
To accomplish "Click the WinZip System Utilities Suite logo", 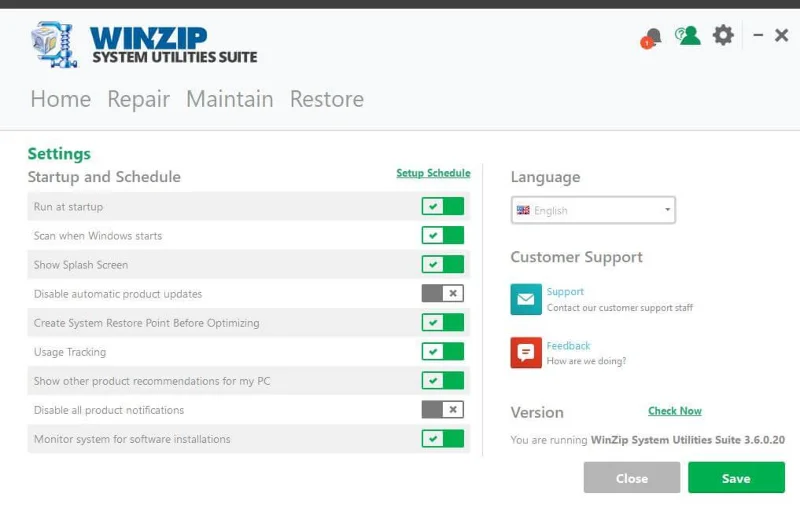I will pos(144,44).
